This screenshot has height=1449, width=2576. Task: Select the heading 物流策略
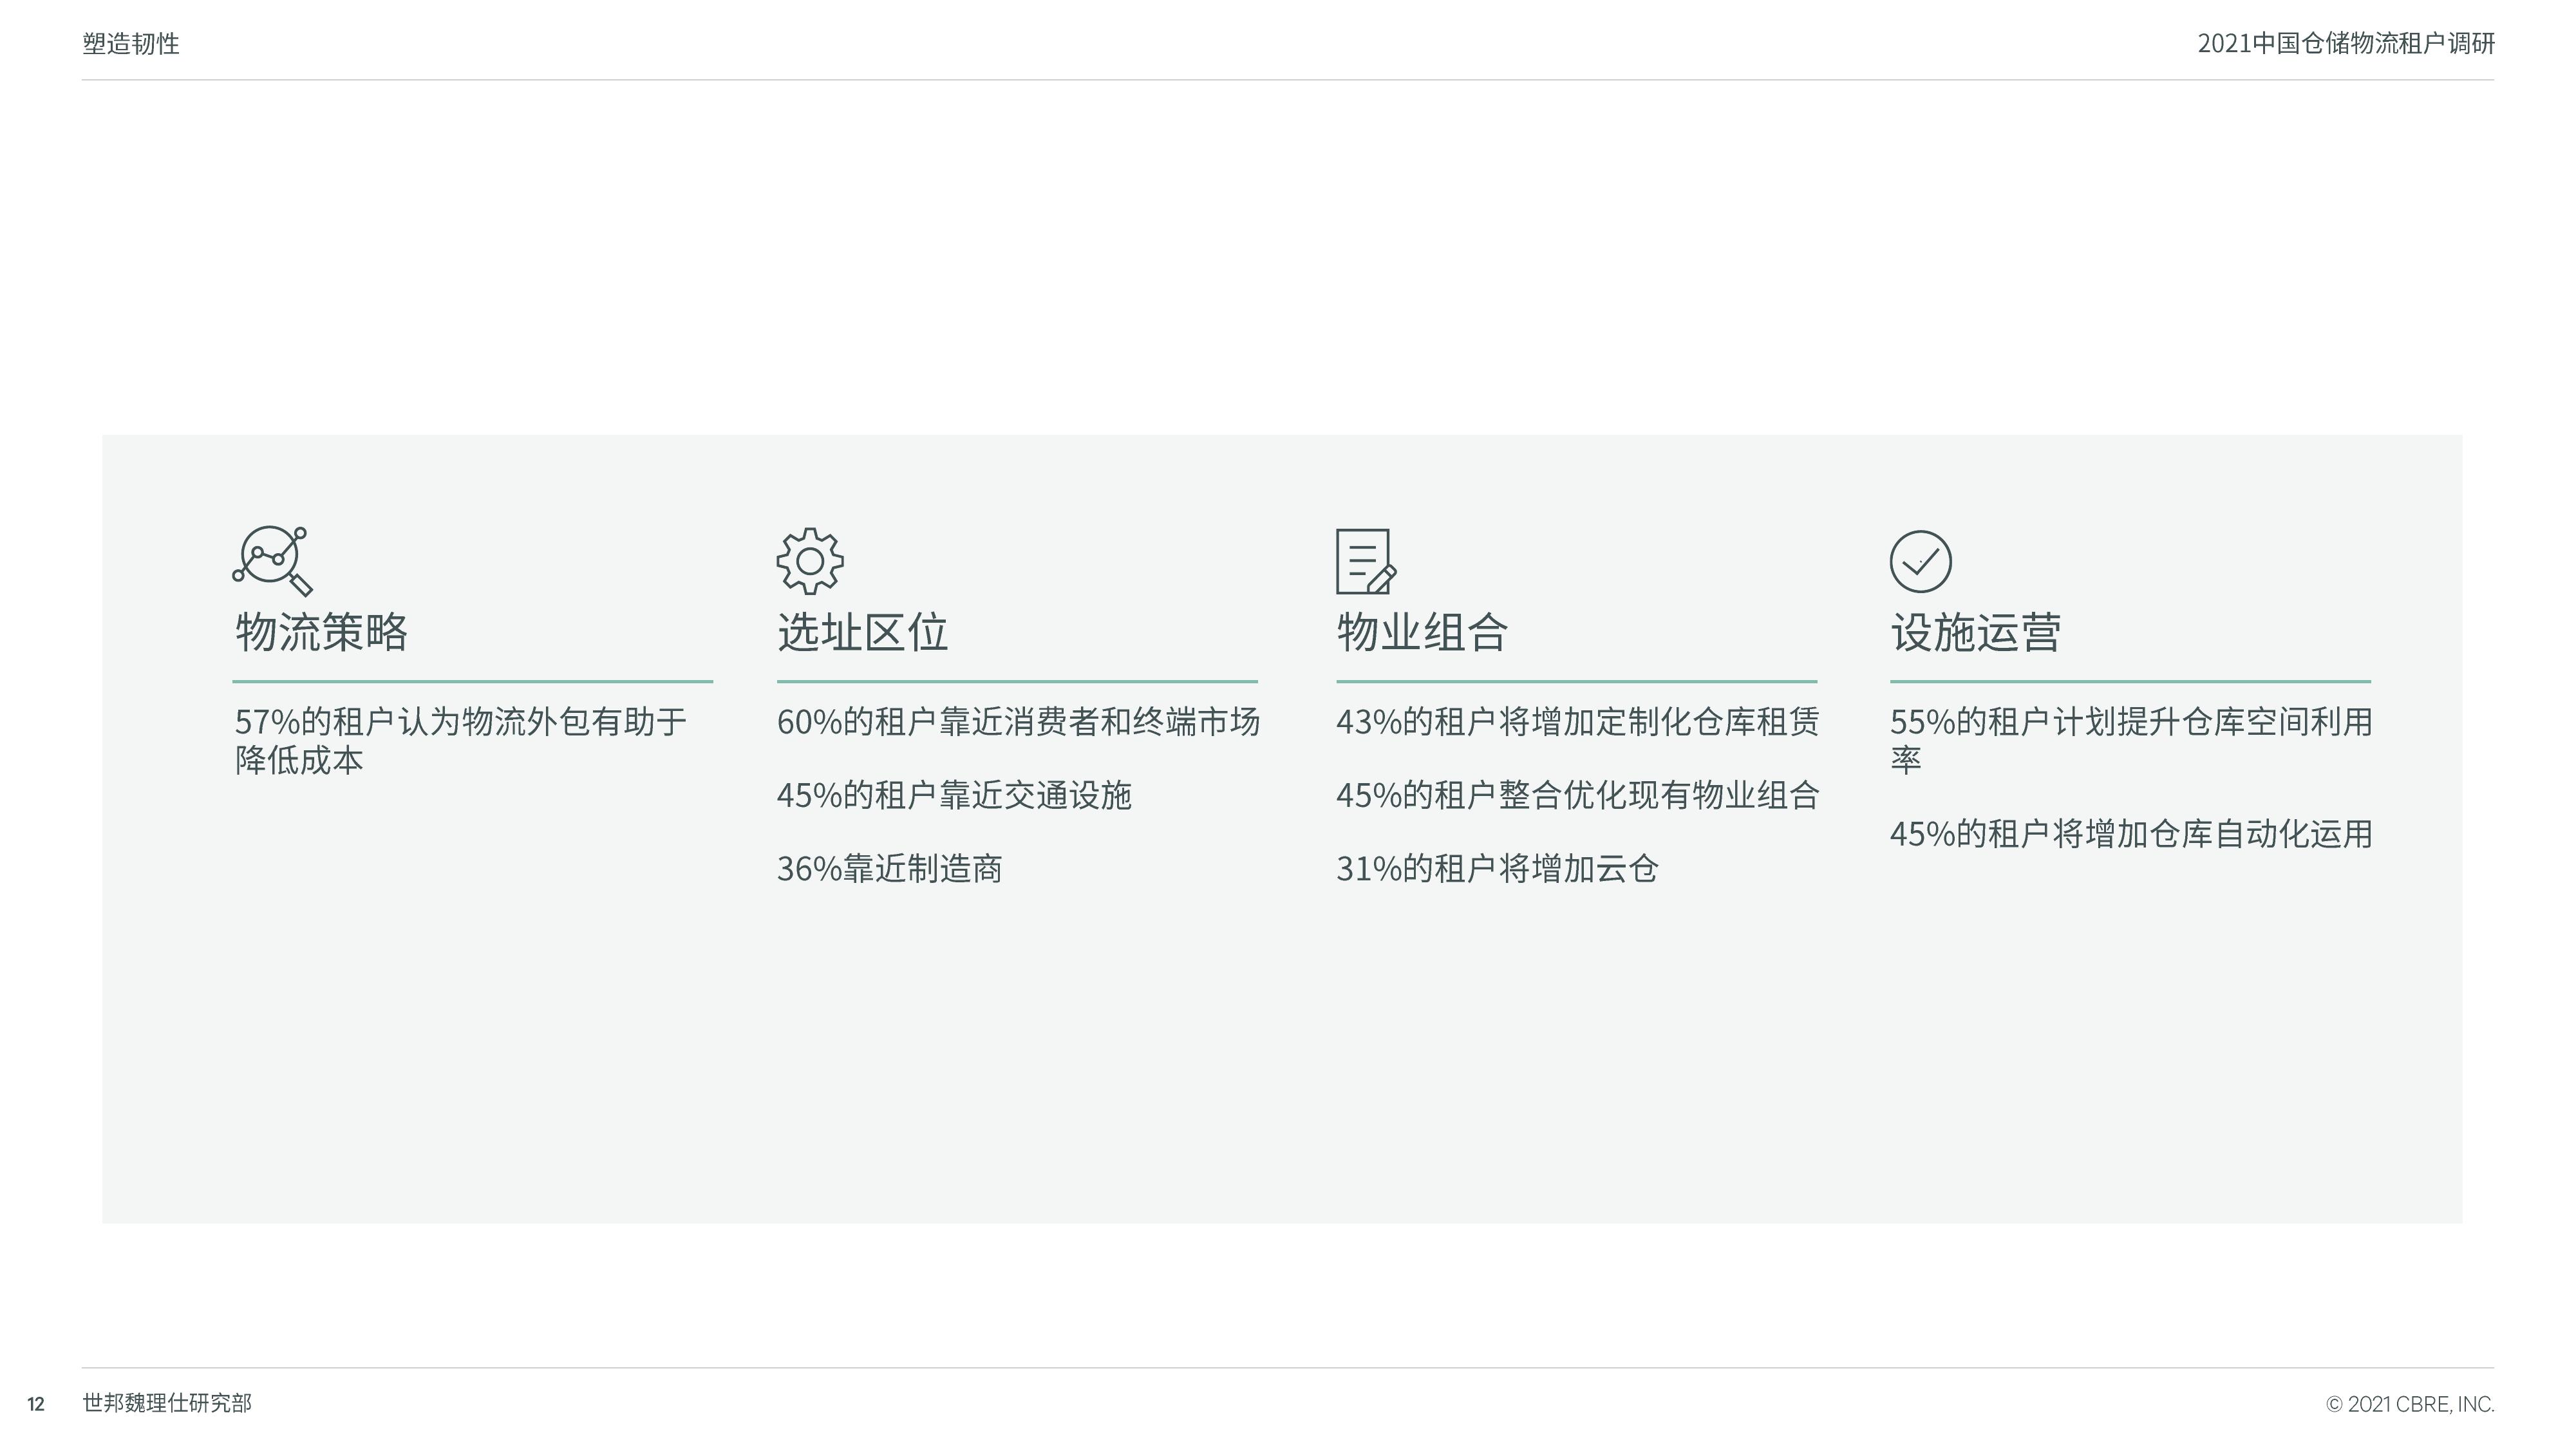click(x=322, y=632)
